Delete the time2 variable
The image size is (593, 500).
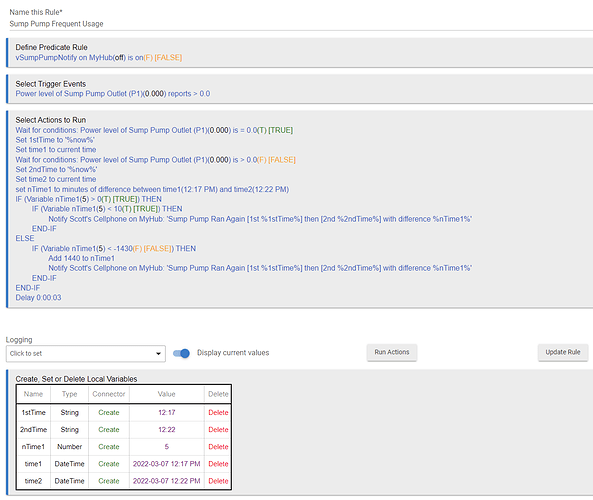click(x=218, y=481)
